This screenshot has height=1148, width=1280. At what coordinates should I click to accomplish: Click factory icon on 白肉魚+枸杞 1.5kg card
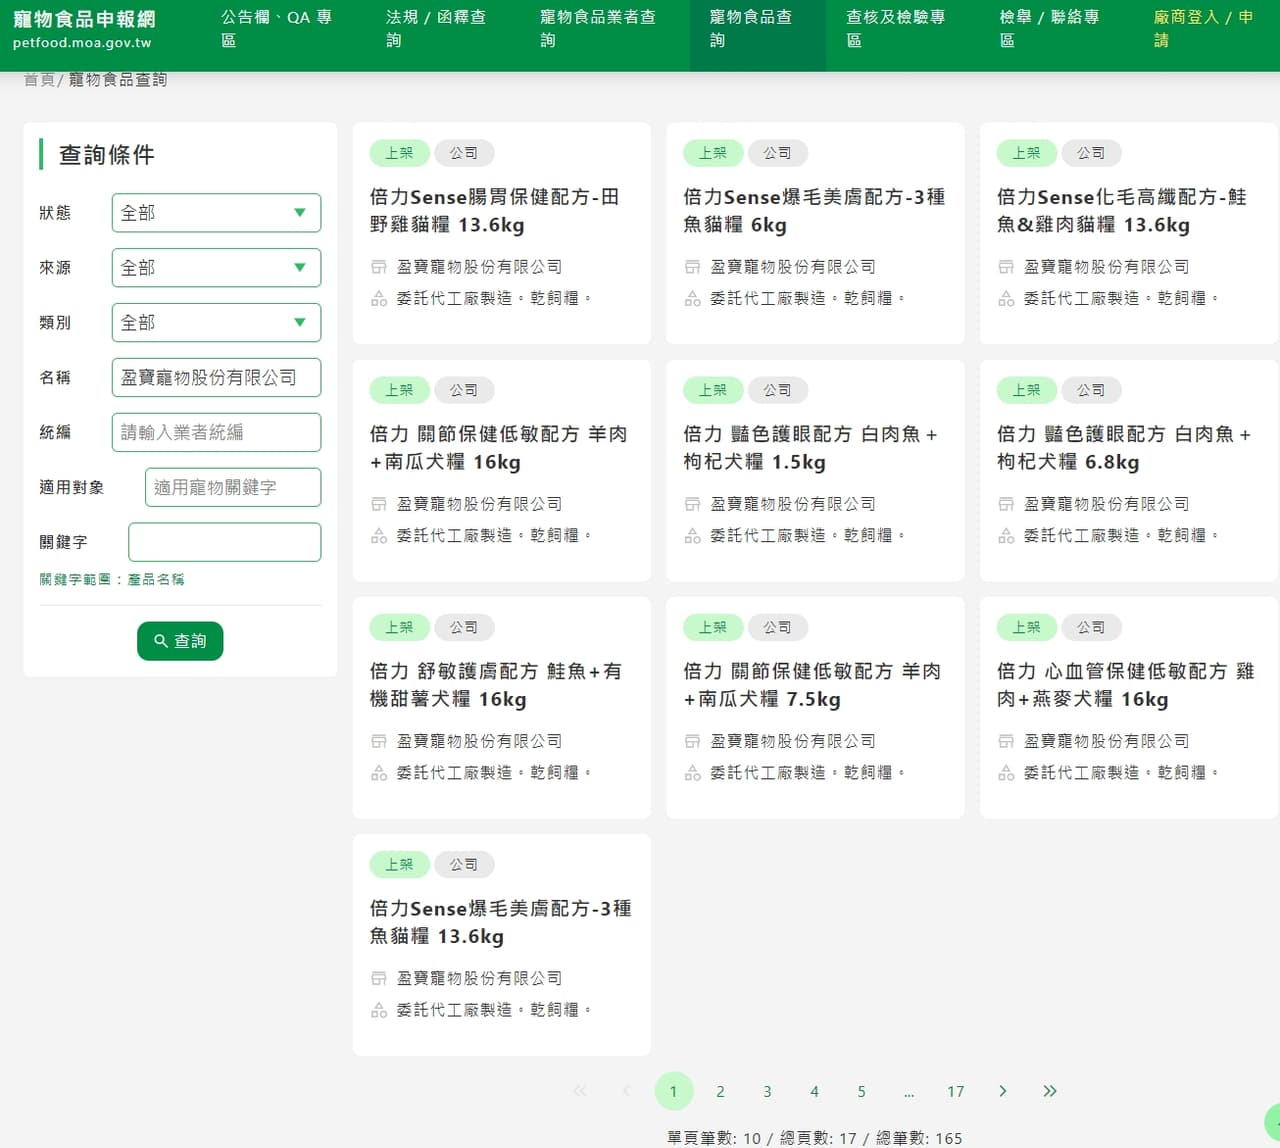click(692, 535)
